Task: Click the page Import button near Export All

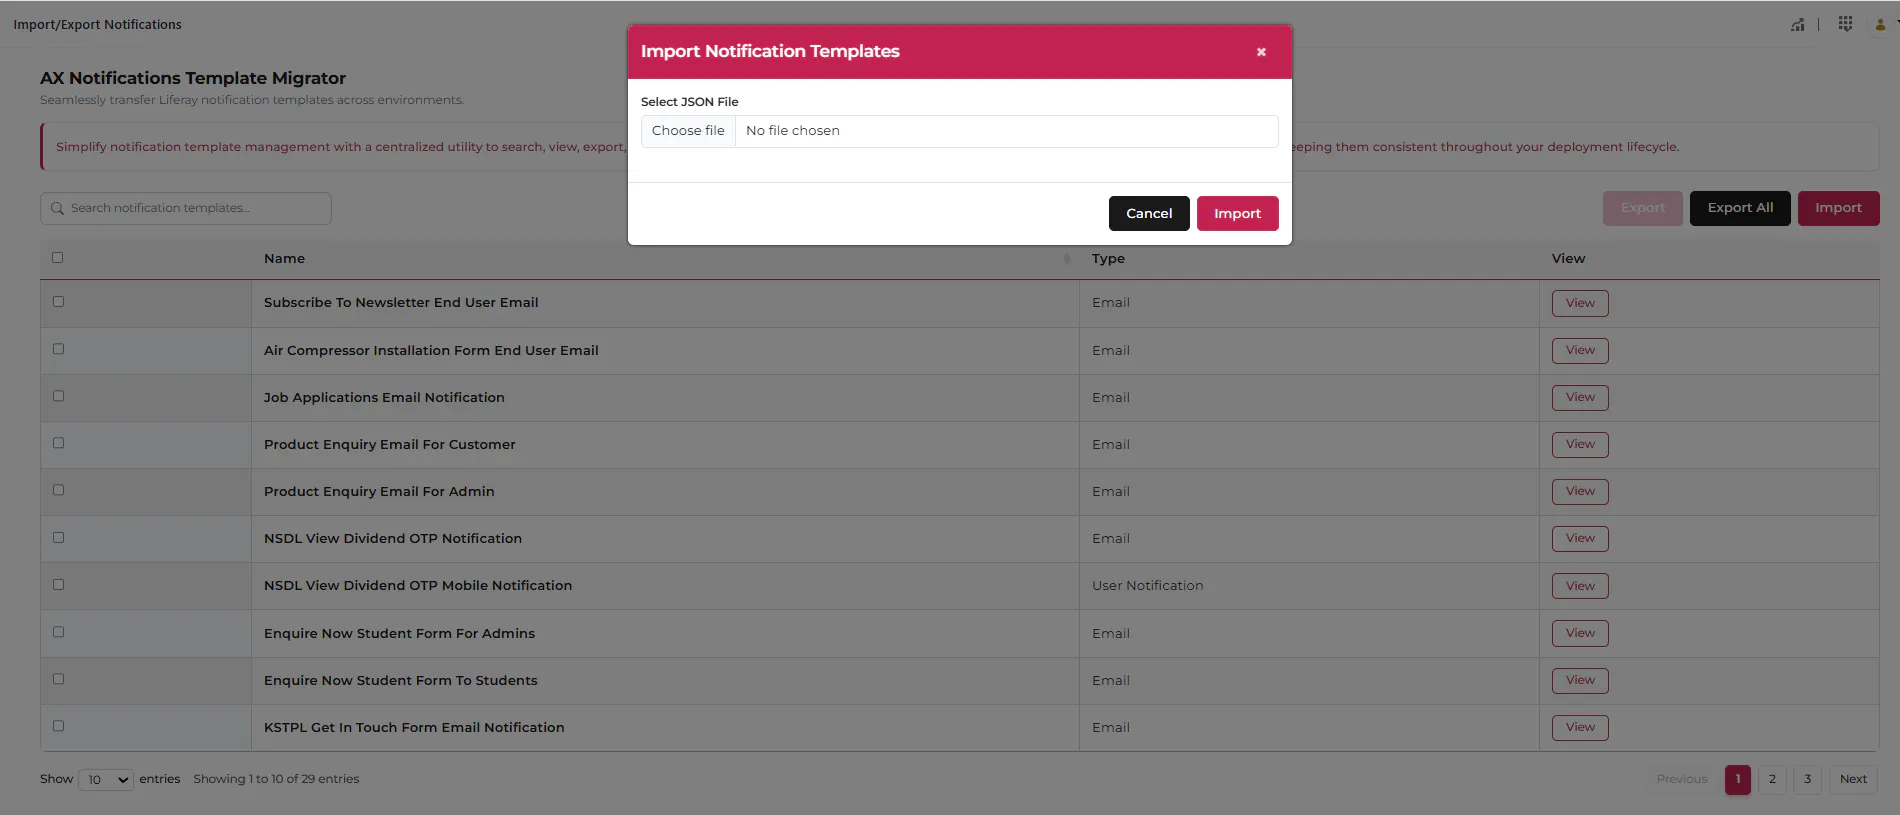Action: [x=1838, y=208]
